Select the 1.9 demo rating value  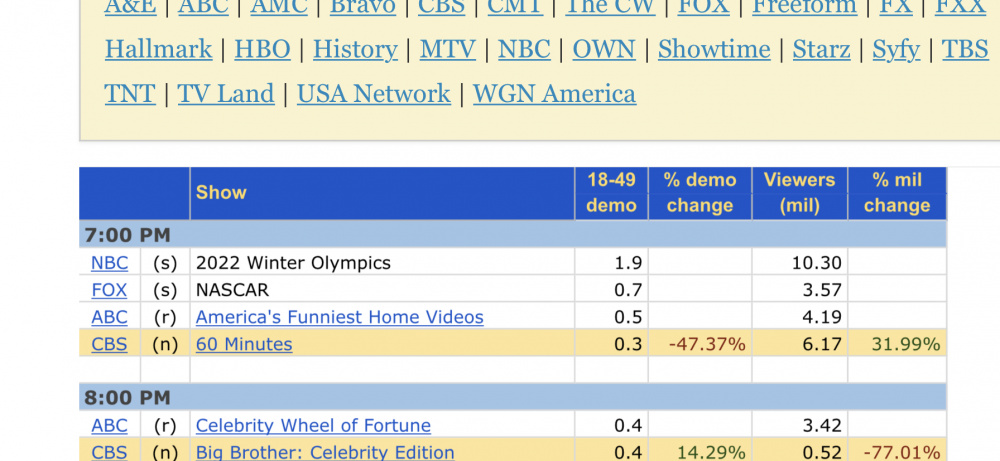[628, 263]
